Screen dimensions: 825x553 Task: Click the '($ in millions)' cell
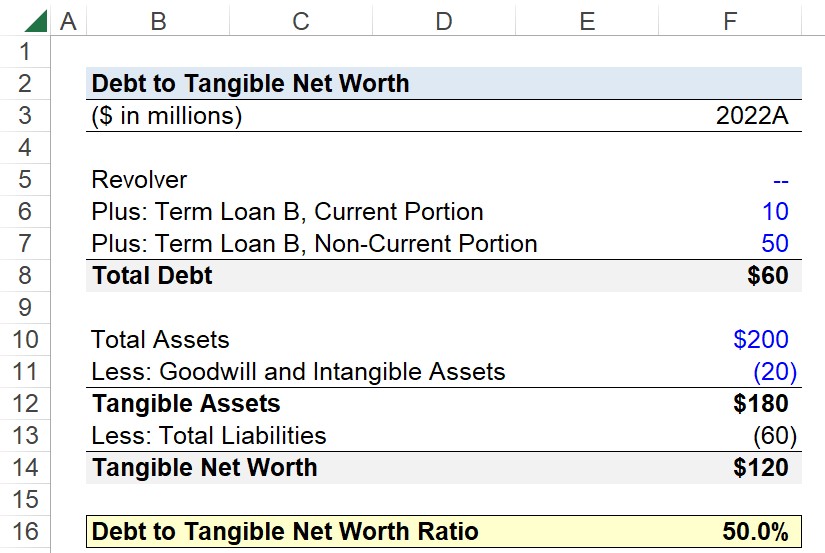pyautogui.click(x=167, y=116)
